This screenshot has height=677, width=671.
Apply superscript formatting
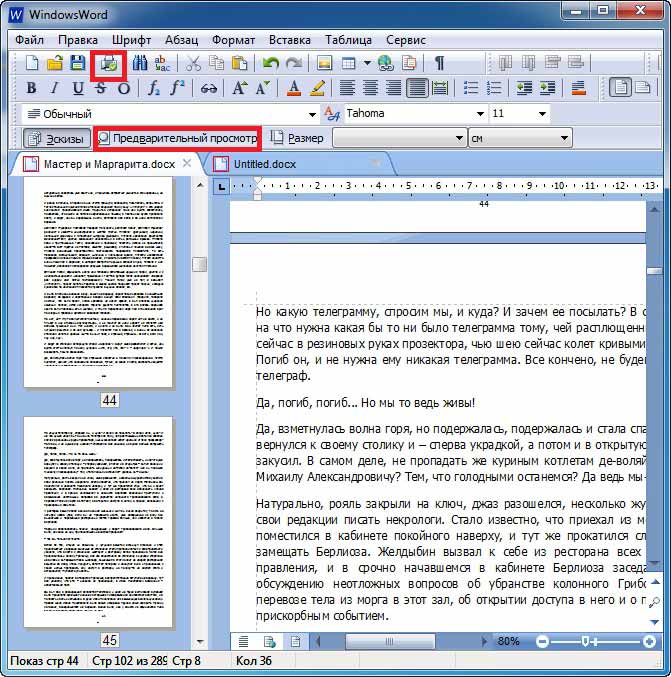tap(177, 88)
